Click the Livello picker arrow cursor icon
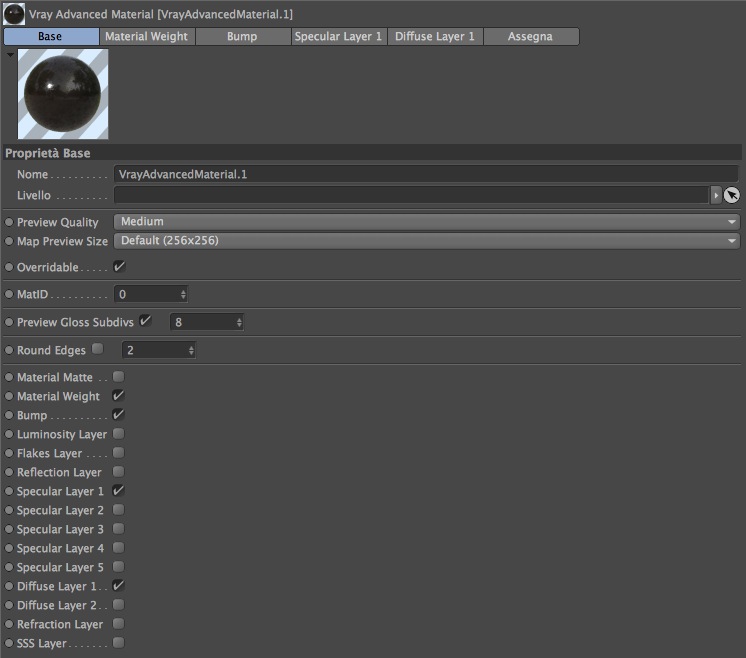 [732, 195]
